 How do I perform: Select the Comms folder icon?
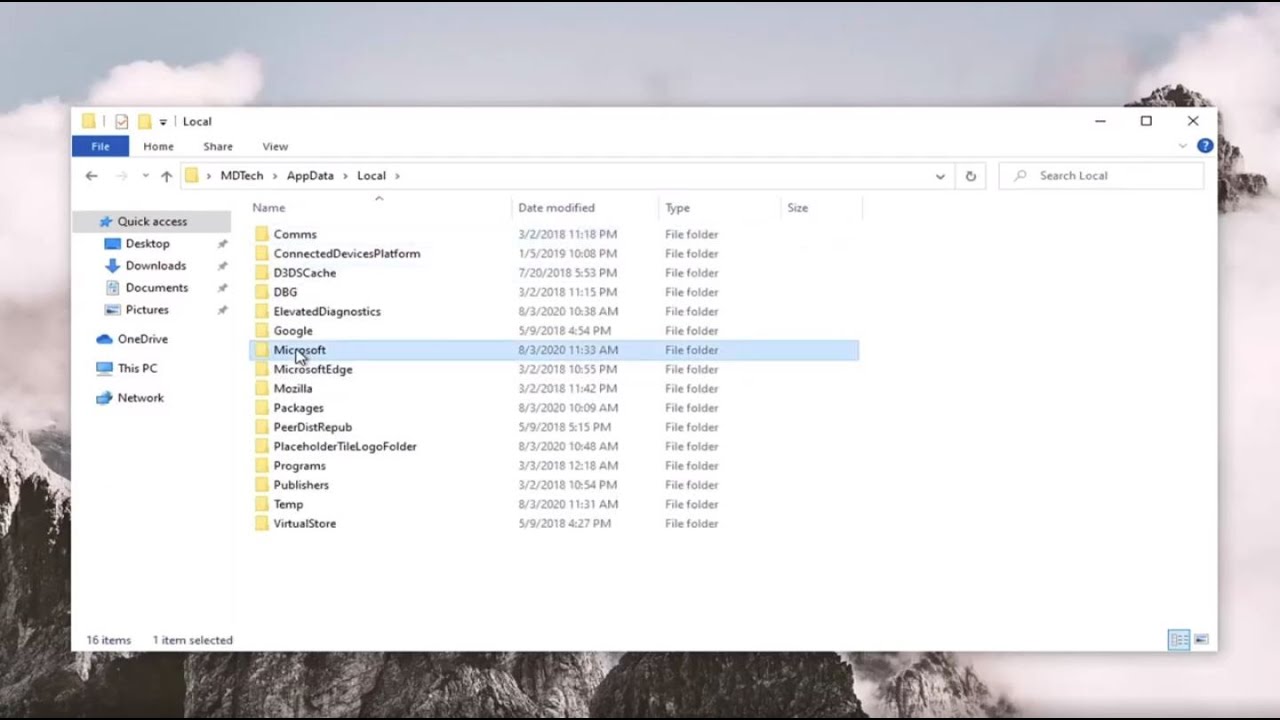[x=261, y=234]
